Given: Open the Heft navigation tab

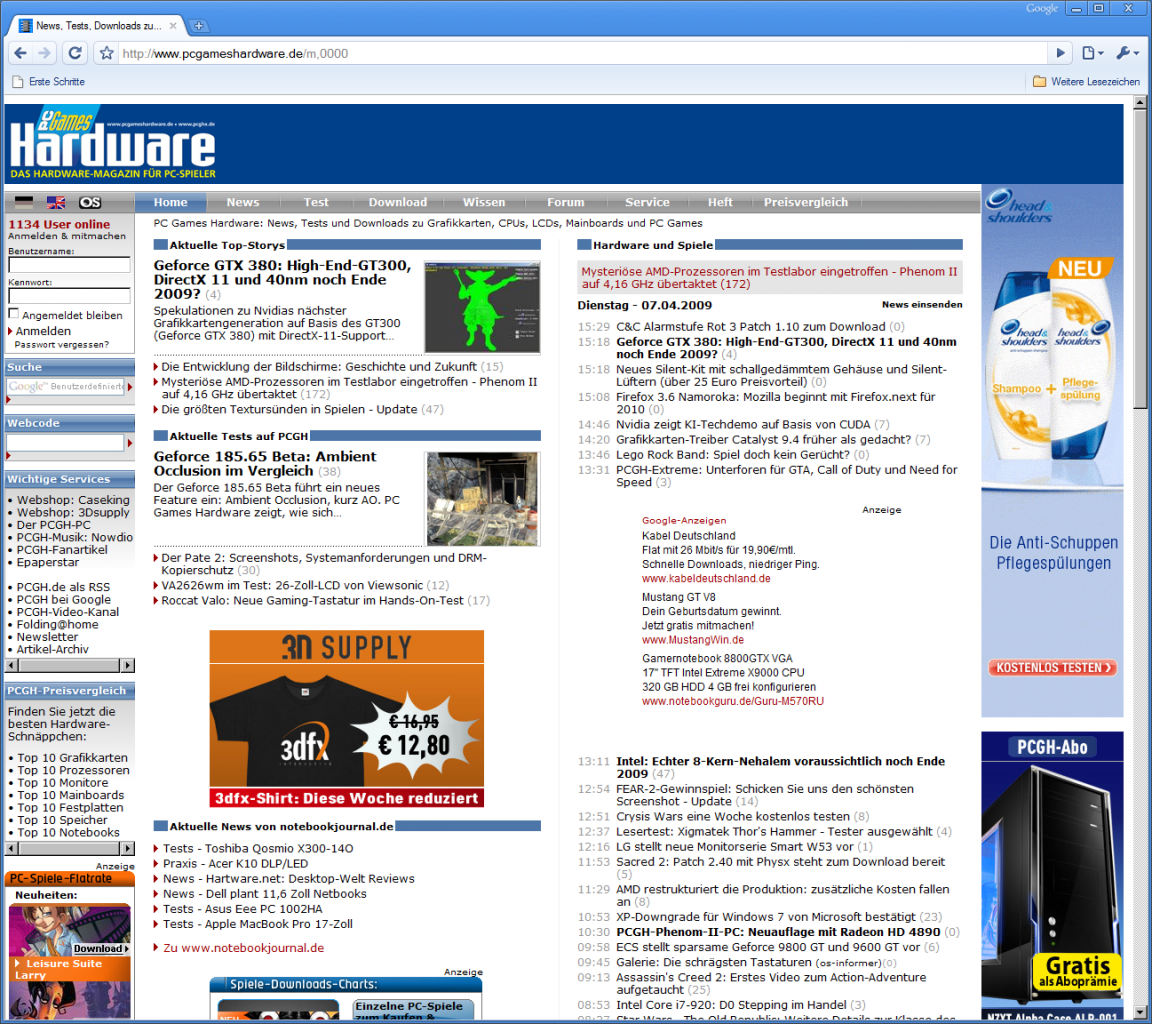Looking at the screenshot, I should pos(719,203).
